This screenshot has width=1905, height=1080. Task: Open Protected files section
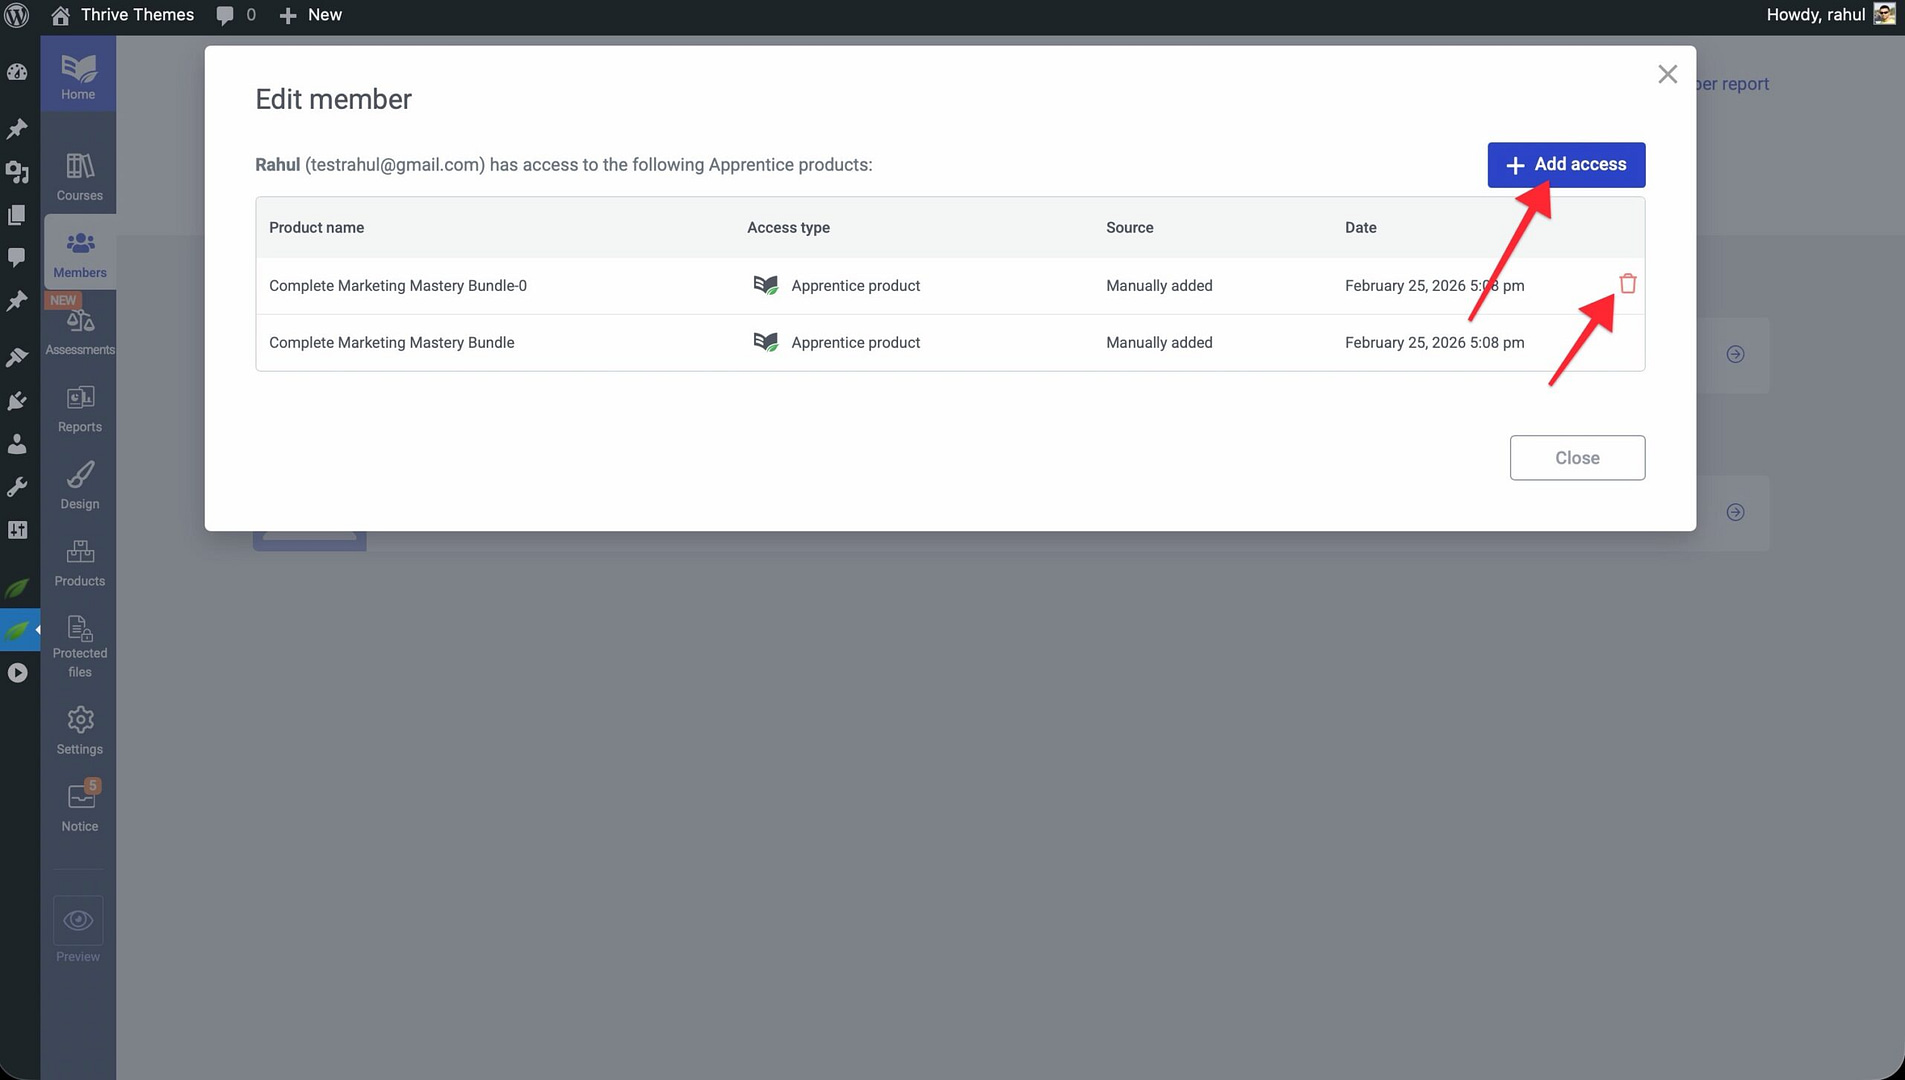click(x=79, y=645)
